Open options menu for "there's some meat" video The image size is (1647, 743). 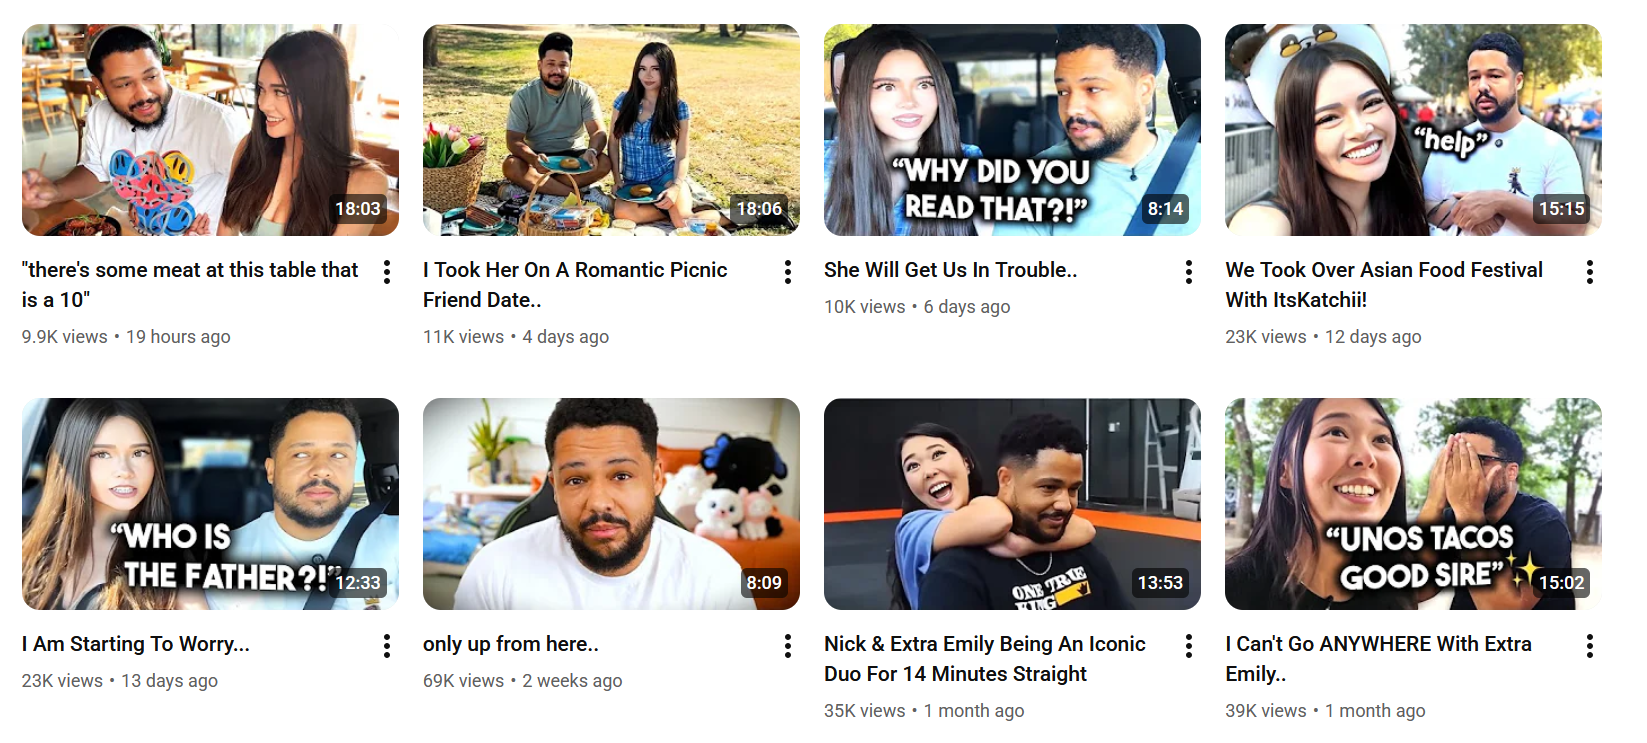(387, 272)
